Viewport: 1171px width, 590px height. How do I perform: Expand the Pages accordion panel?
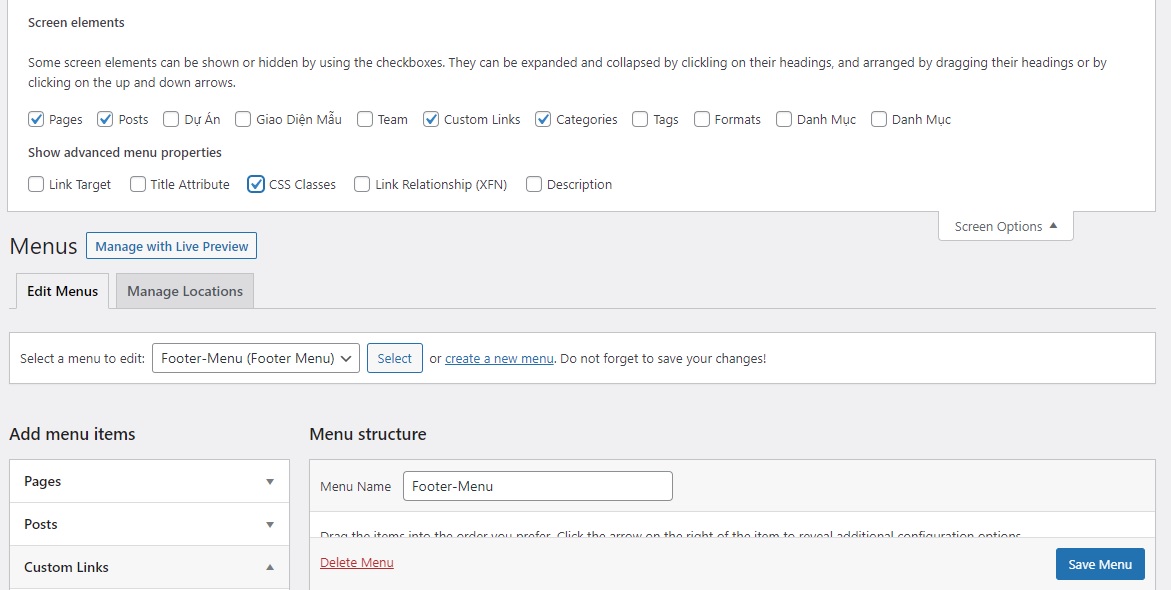(148, 481)
